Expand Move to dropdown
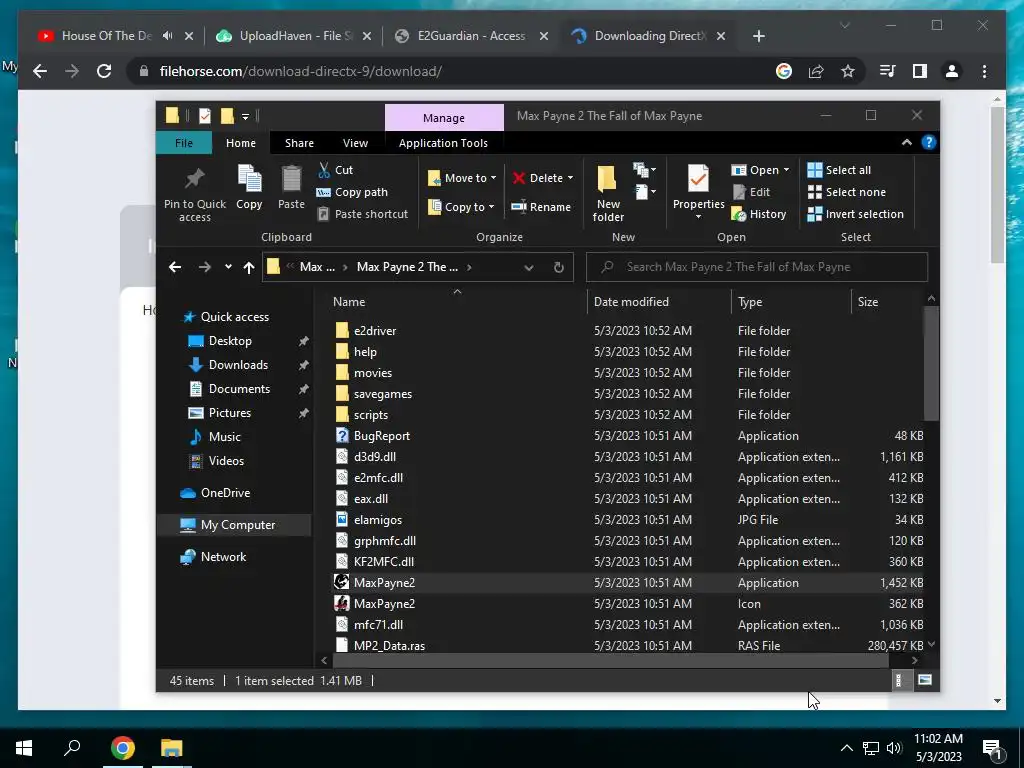This screenshot has width=1024, height=768. [494, 178]
